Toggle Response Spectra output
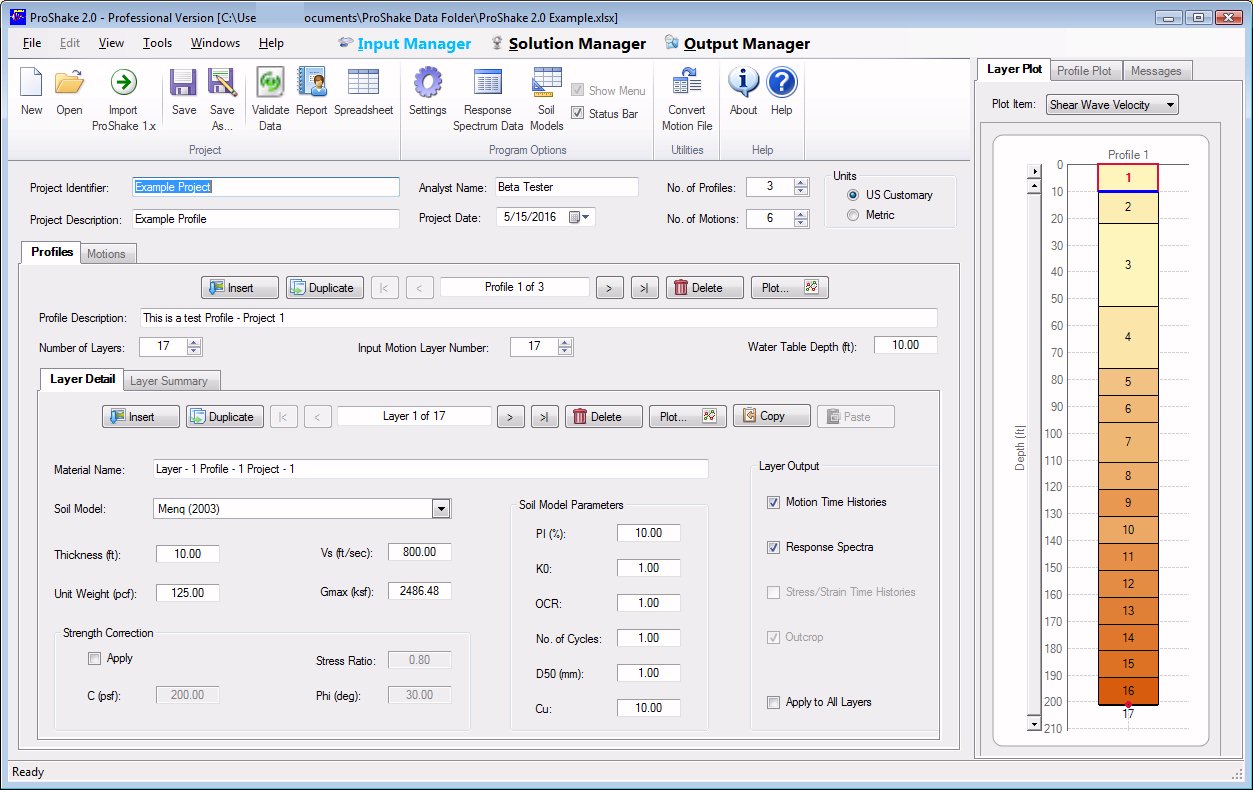Screen dimensions: 1253x790 tap(773, 547)
